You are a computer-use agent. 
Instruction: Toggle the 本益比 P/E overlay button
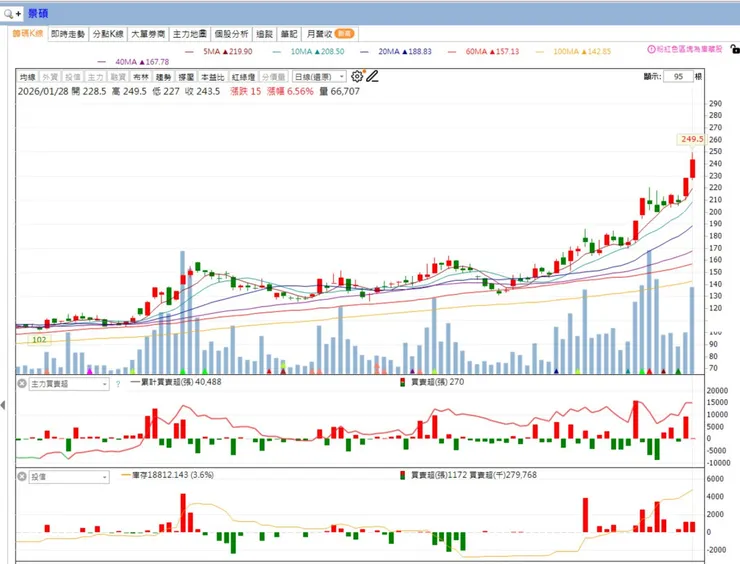point(212,77)
